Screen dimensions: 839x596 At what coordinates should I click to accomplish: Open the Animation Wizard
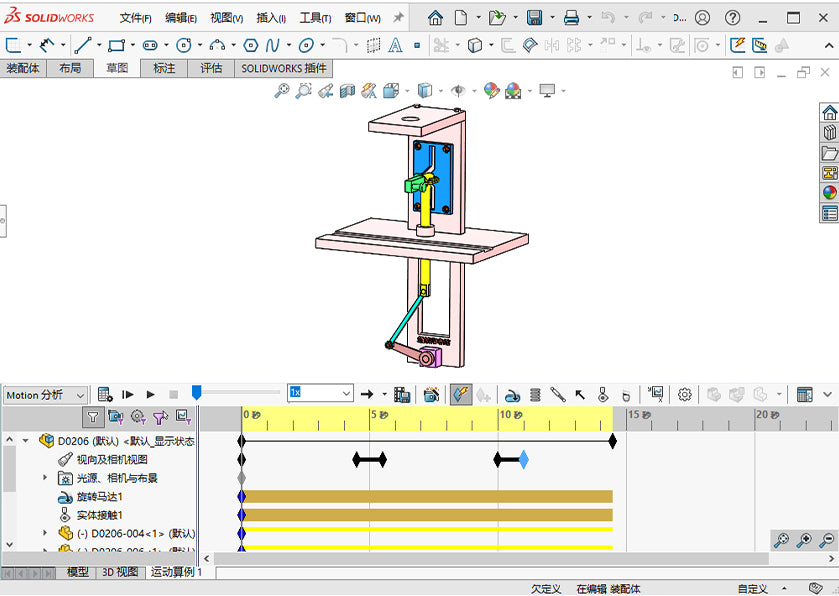point(431,395)
